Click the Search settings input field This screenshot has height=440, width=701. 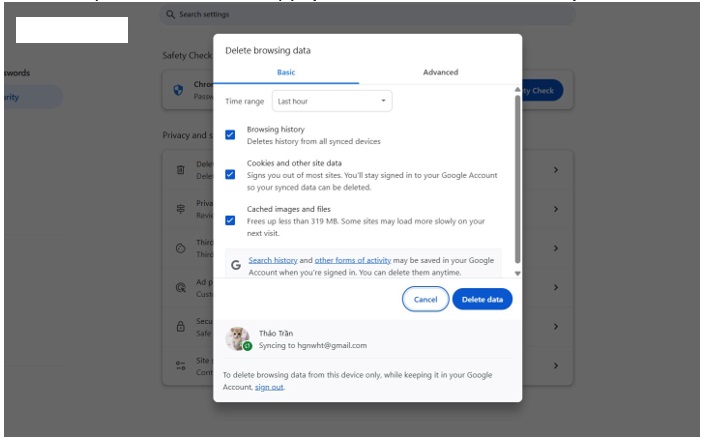click(x=370, y=15)
